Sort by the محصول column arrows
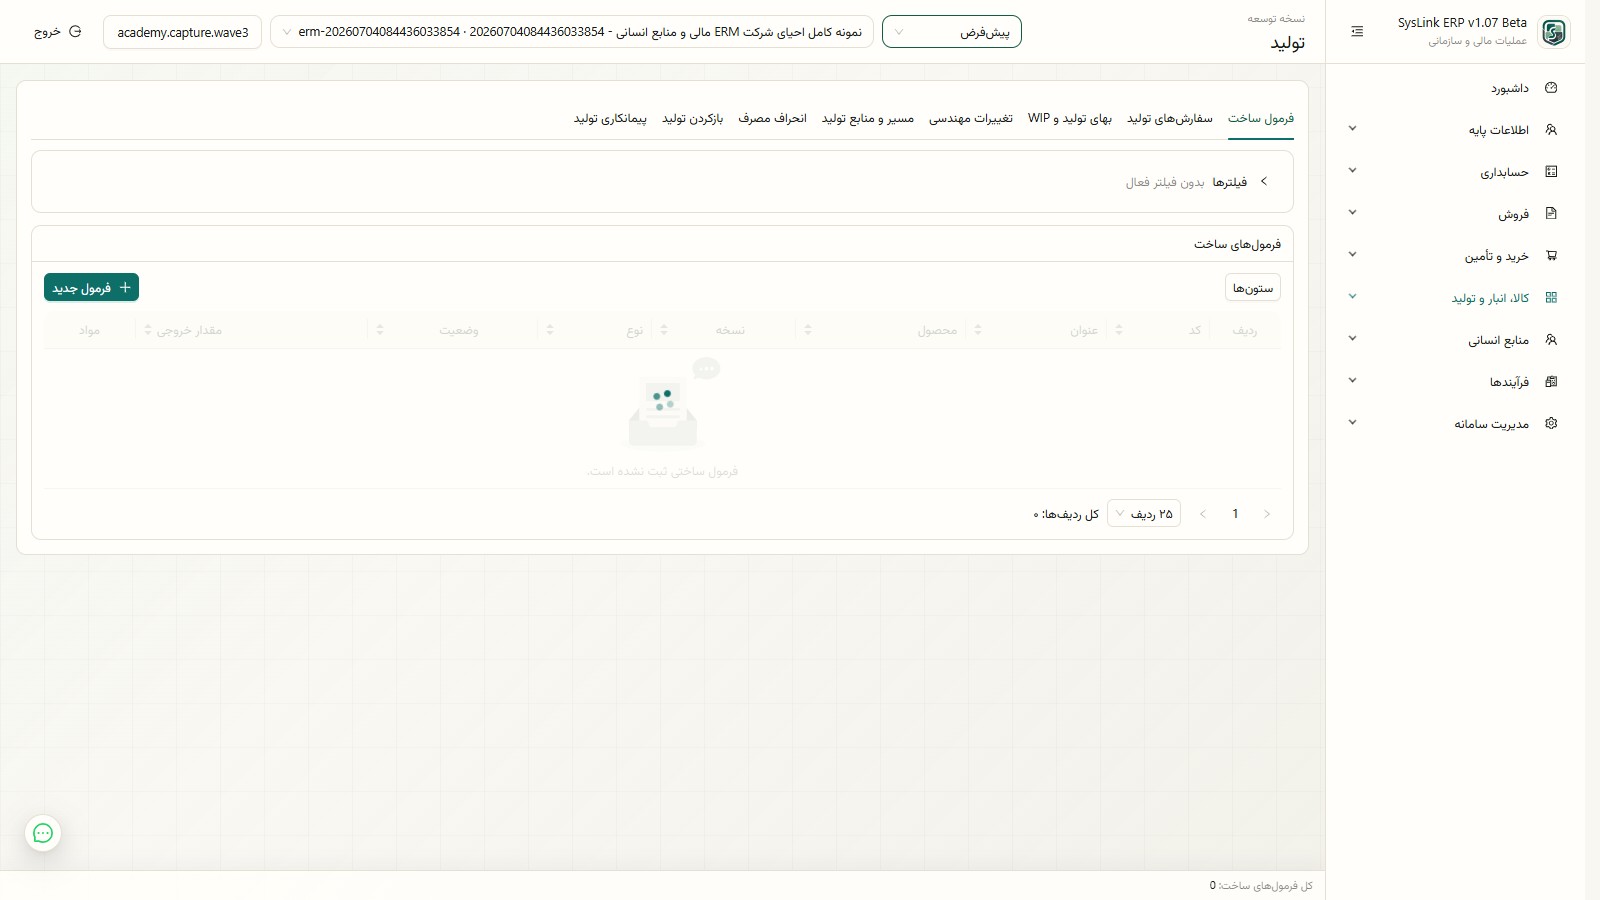 tap(808, 330)
